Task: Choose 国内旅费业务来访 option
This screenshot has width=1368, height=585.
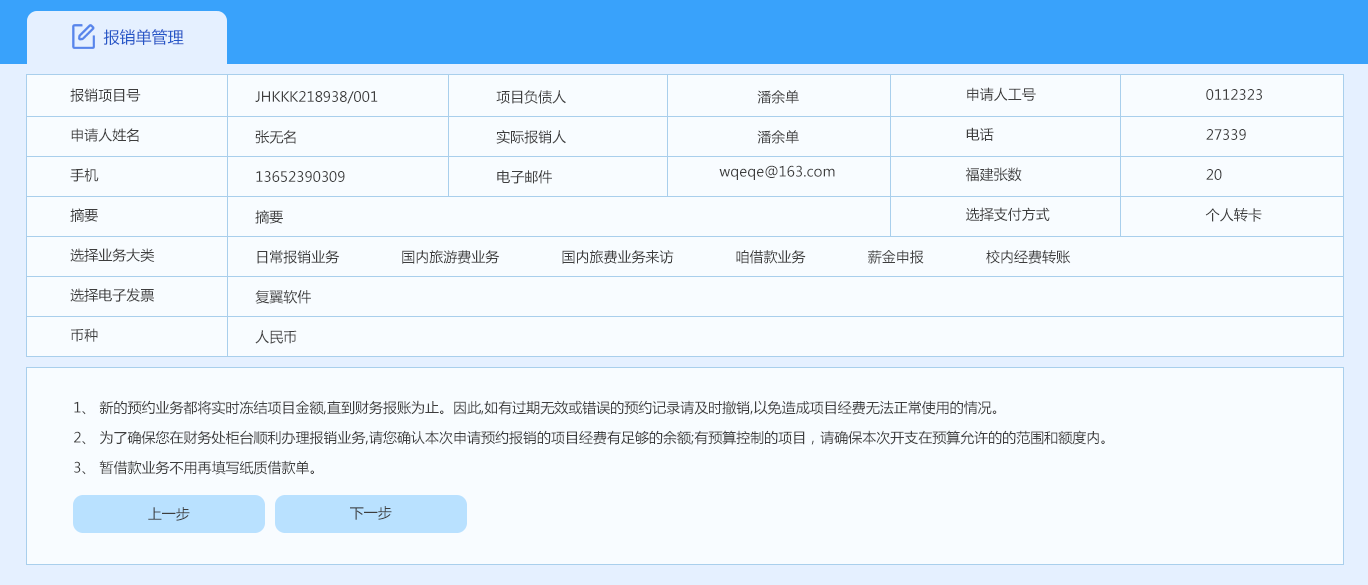Action: click(617, 257)
